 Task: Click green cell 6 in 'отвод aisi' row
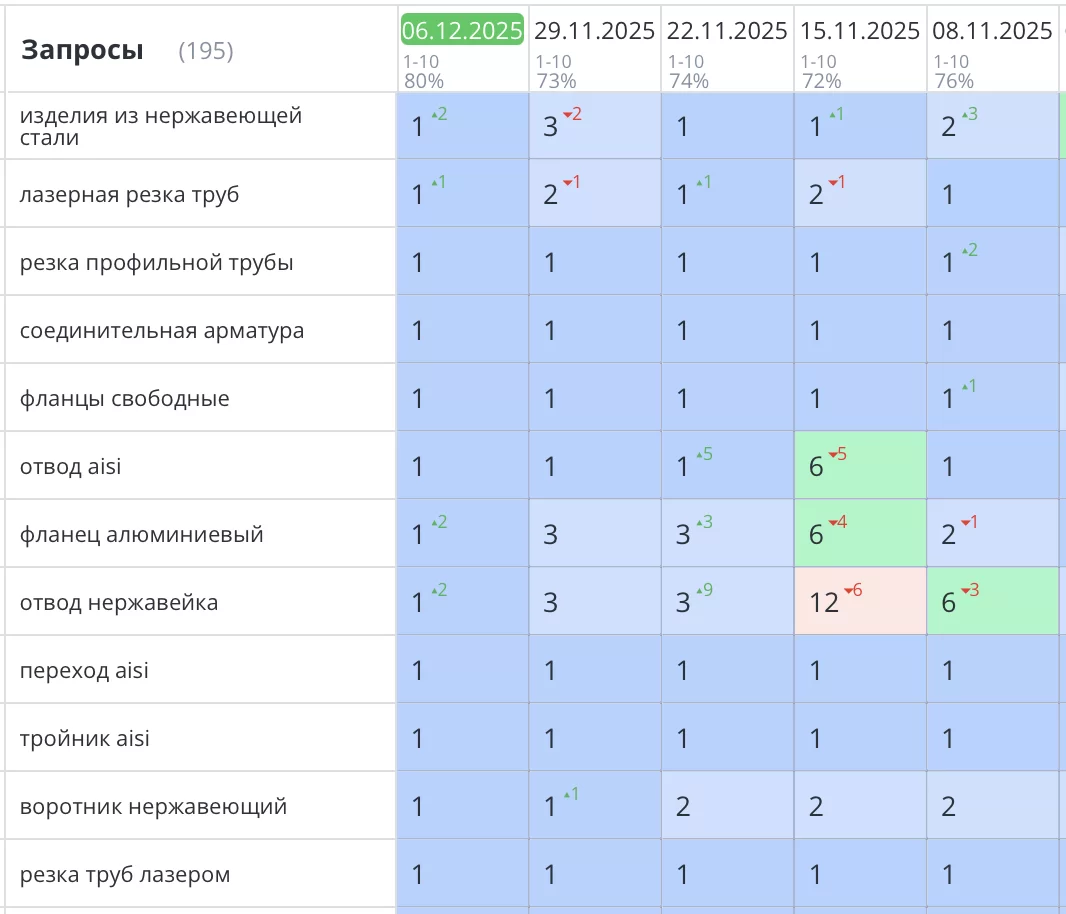click(860, 466)
